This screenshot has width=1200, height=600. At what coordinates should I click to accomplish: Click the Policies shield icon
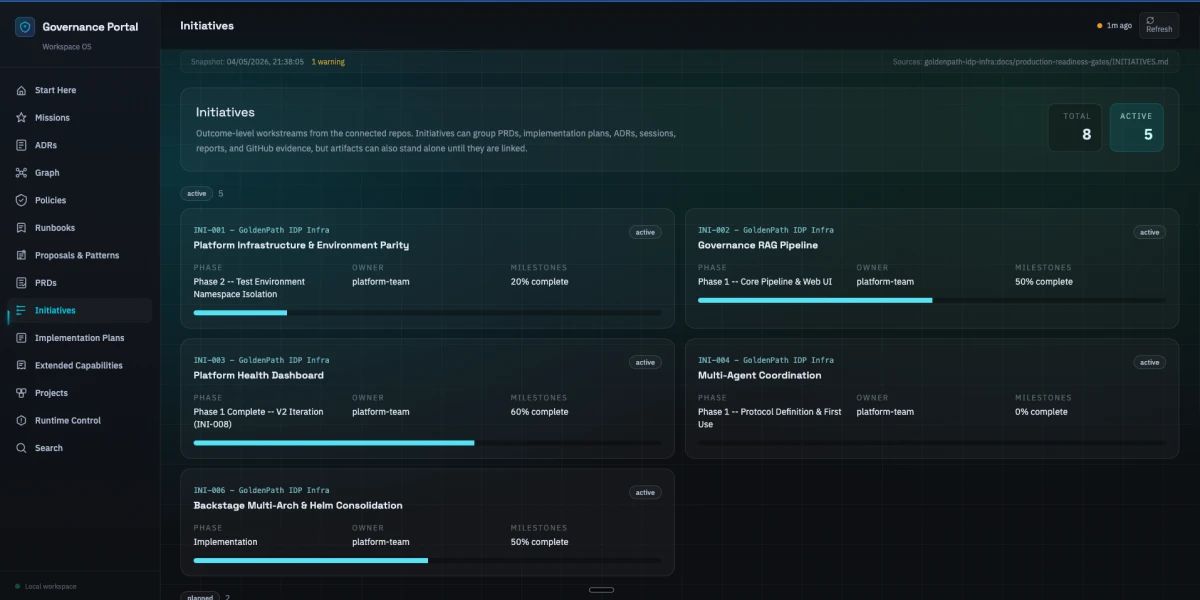21,200
